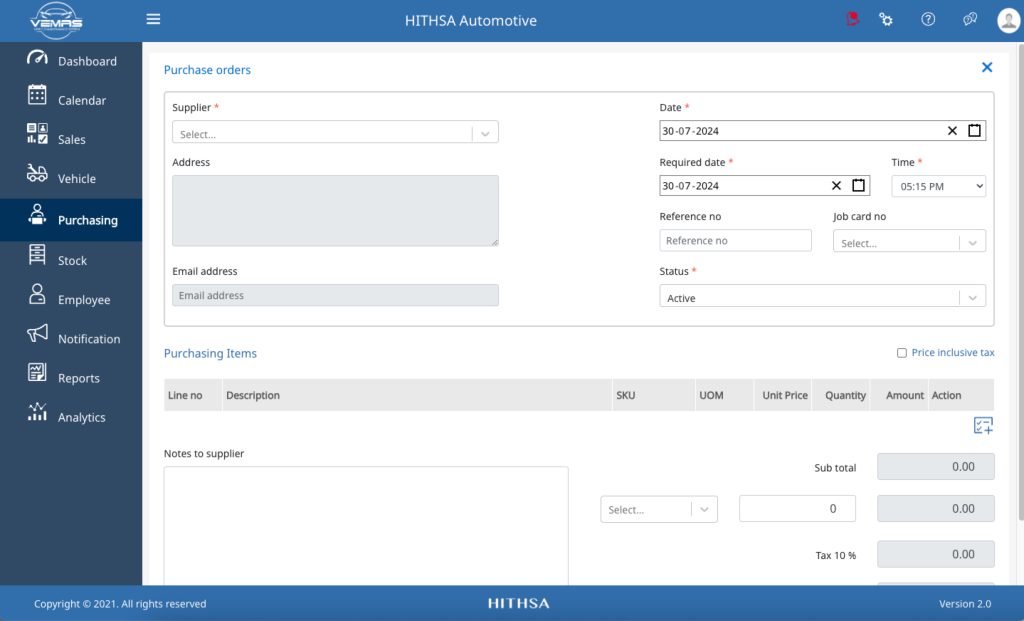This screenshot has width=1024, height=621.
Task: Open Employee menu item
Action: click(84, 300)
